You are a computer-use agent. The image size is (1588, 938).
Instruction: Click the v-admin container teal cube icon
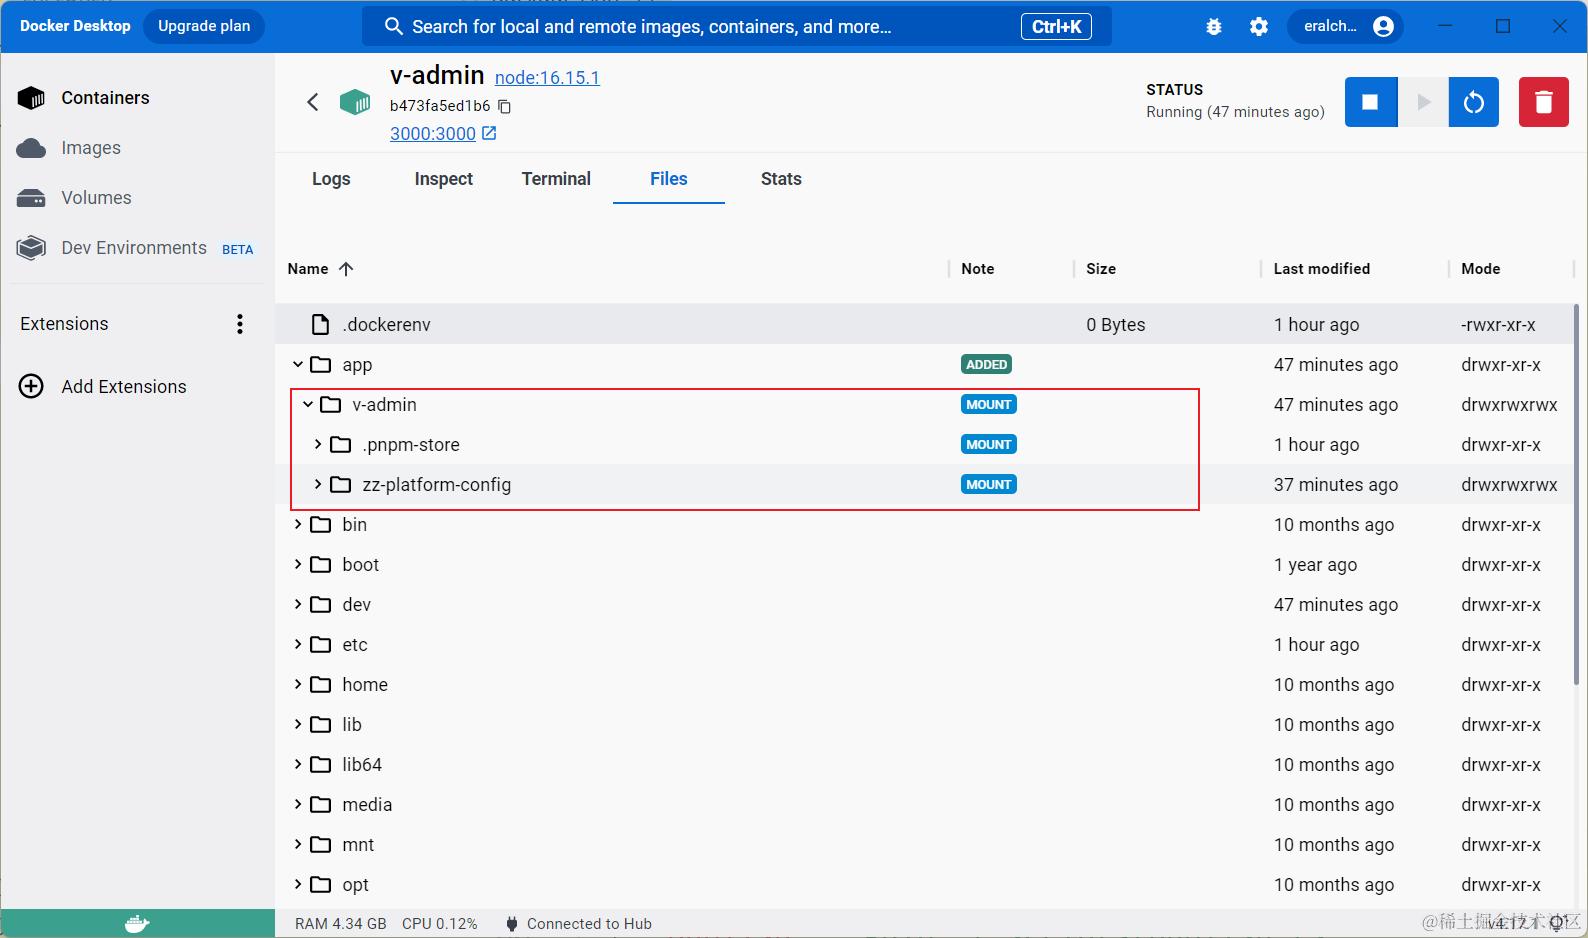[x=355, y=102]
